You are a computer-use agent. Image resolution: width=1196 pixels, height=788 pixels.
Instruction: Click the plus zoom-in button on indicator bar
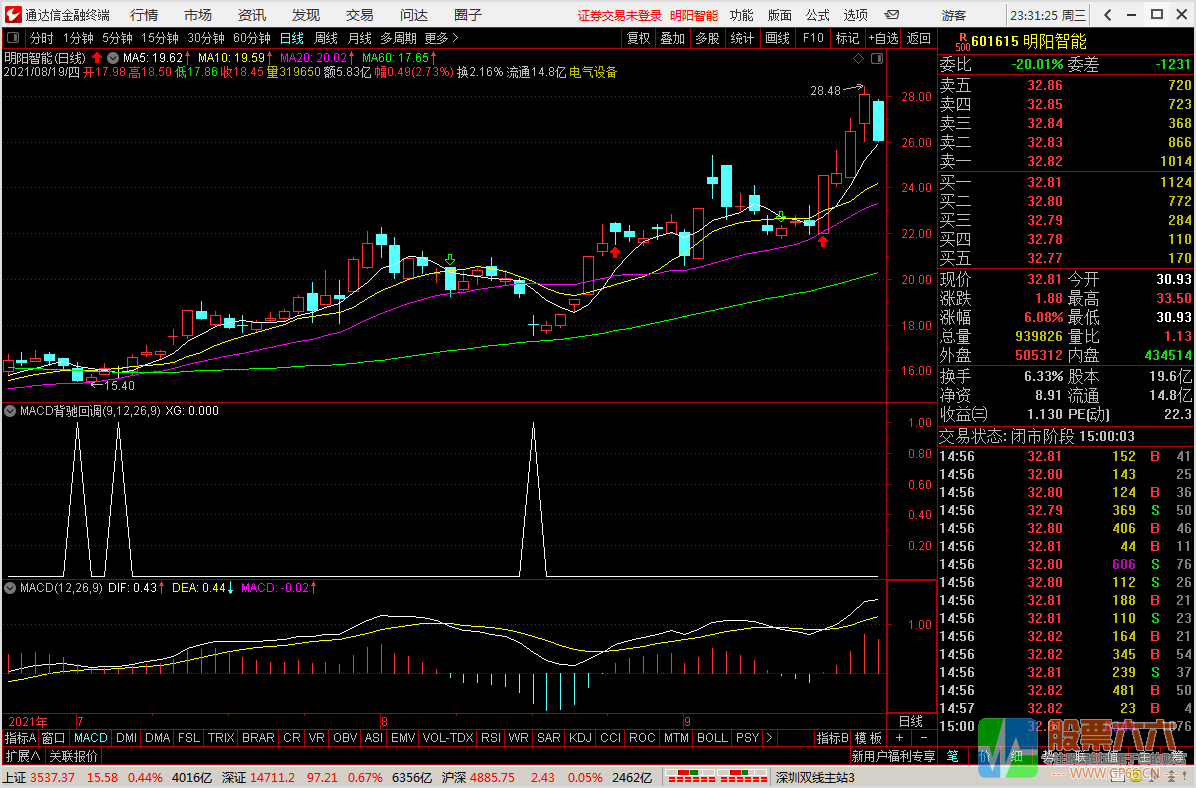coord(899,738)
